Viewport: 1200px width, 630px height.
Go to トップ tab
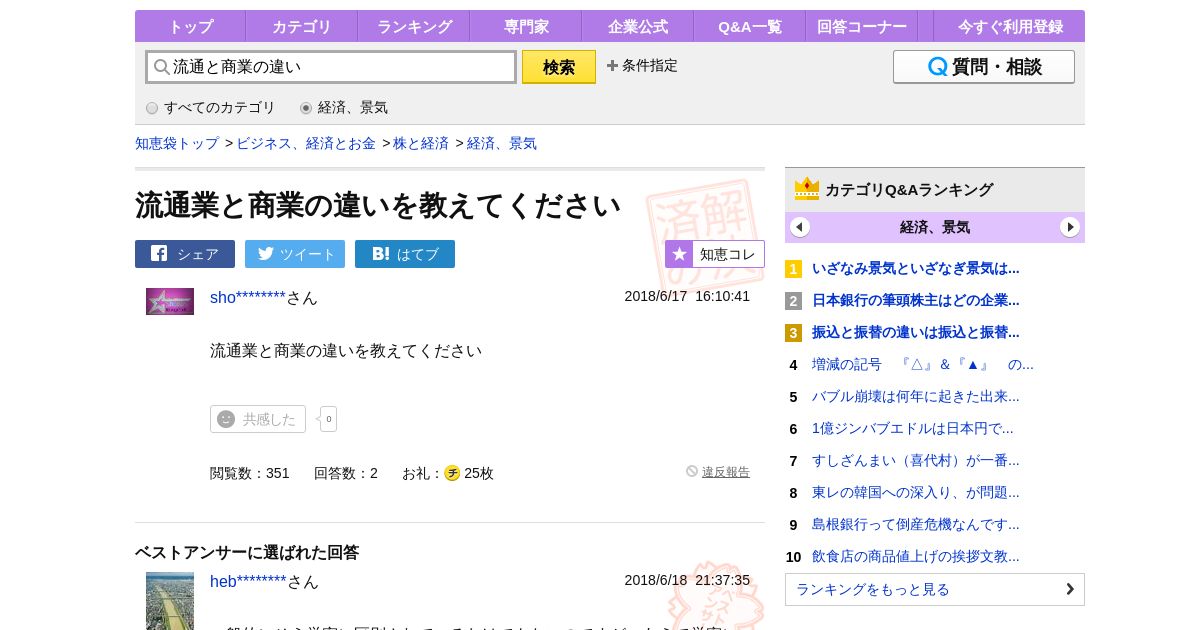[190, 27]
